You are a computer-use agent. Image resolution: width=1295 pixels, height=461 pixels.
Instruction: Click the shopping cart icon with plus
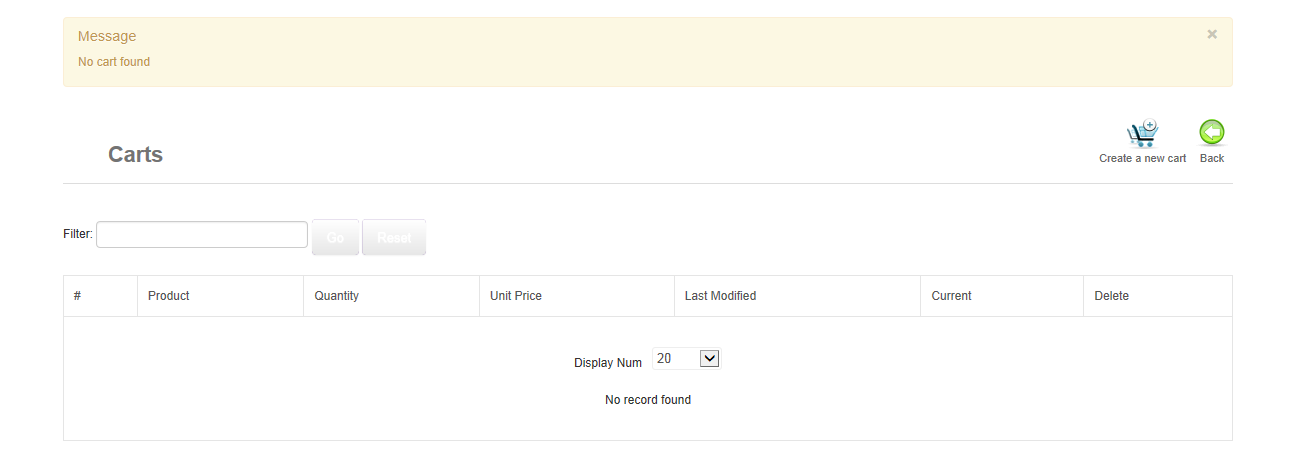[x=1142, y=134]
